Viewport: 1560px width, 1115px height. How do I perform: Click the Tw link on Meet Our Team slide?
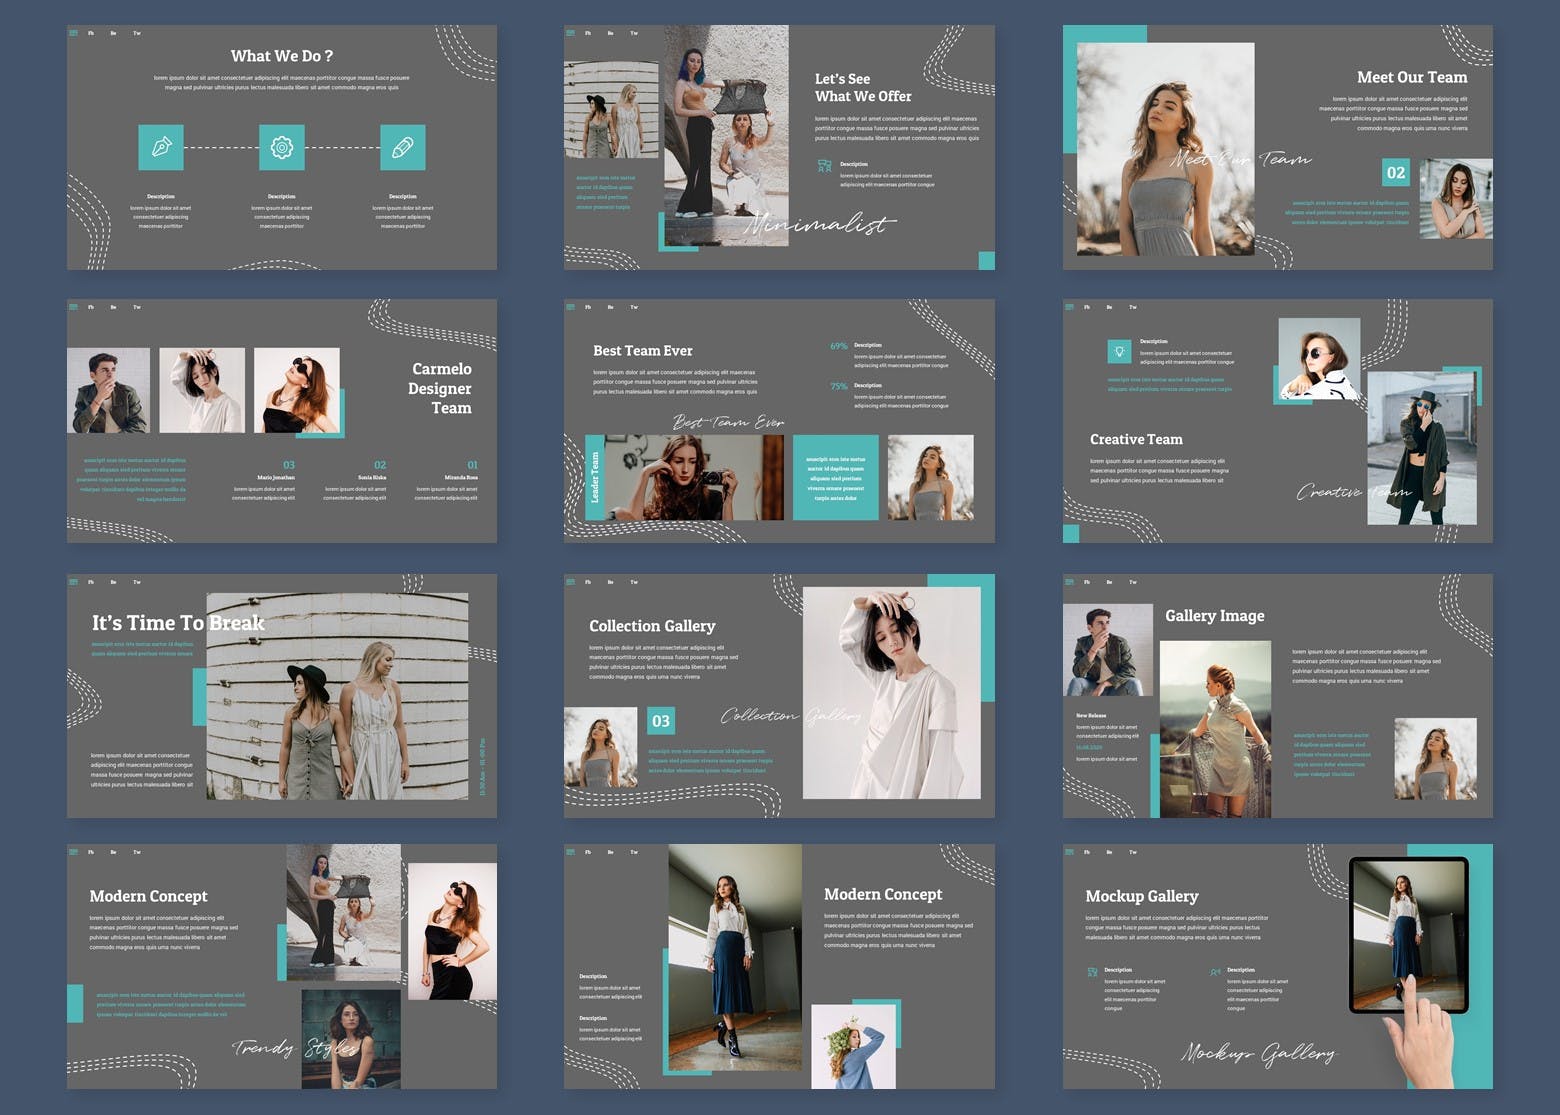pyautogui.click(x=1133, y=33)
